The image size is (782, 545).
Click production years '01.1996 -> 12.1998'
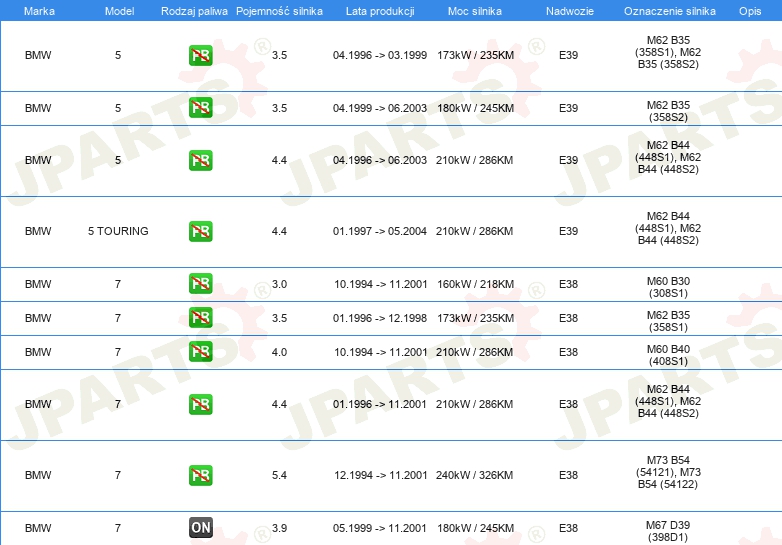tap(380, 318)
